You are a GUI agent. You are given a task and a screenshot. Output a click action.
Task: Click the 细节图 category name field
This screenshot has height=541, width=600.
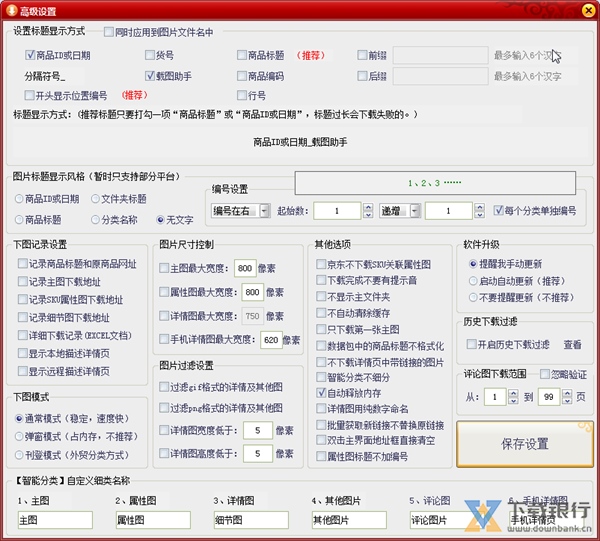251,520
